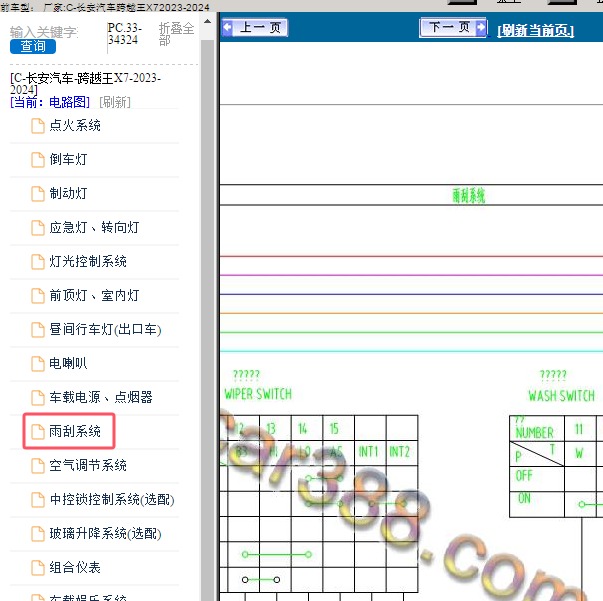Click the document icon beside 制动灯
The image size is (603, 601).
38,194
